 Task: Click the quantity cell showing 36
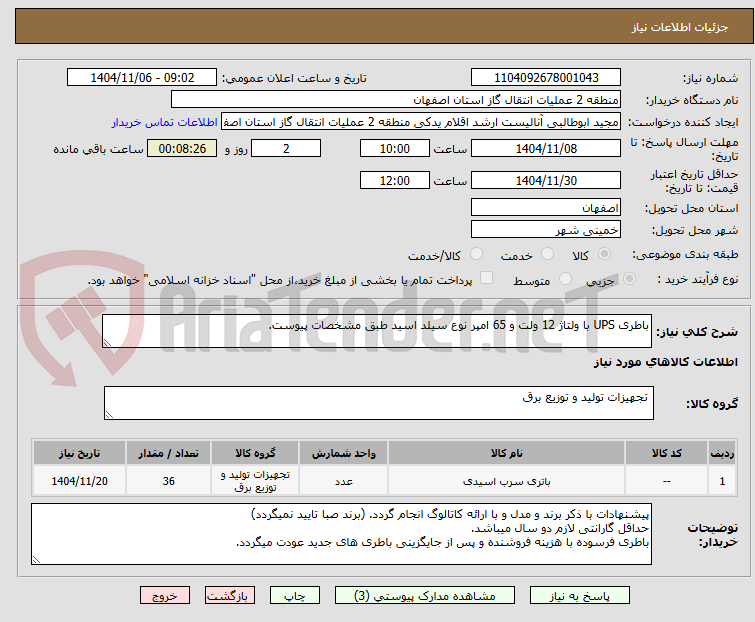click(168, 481)
